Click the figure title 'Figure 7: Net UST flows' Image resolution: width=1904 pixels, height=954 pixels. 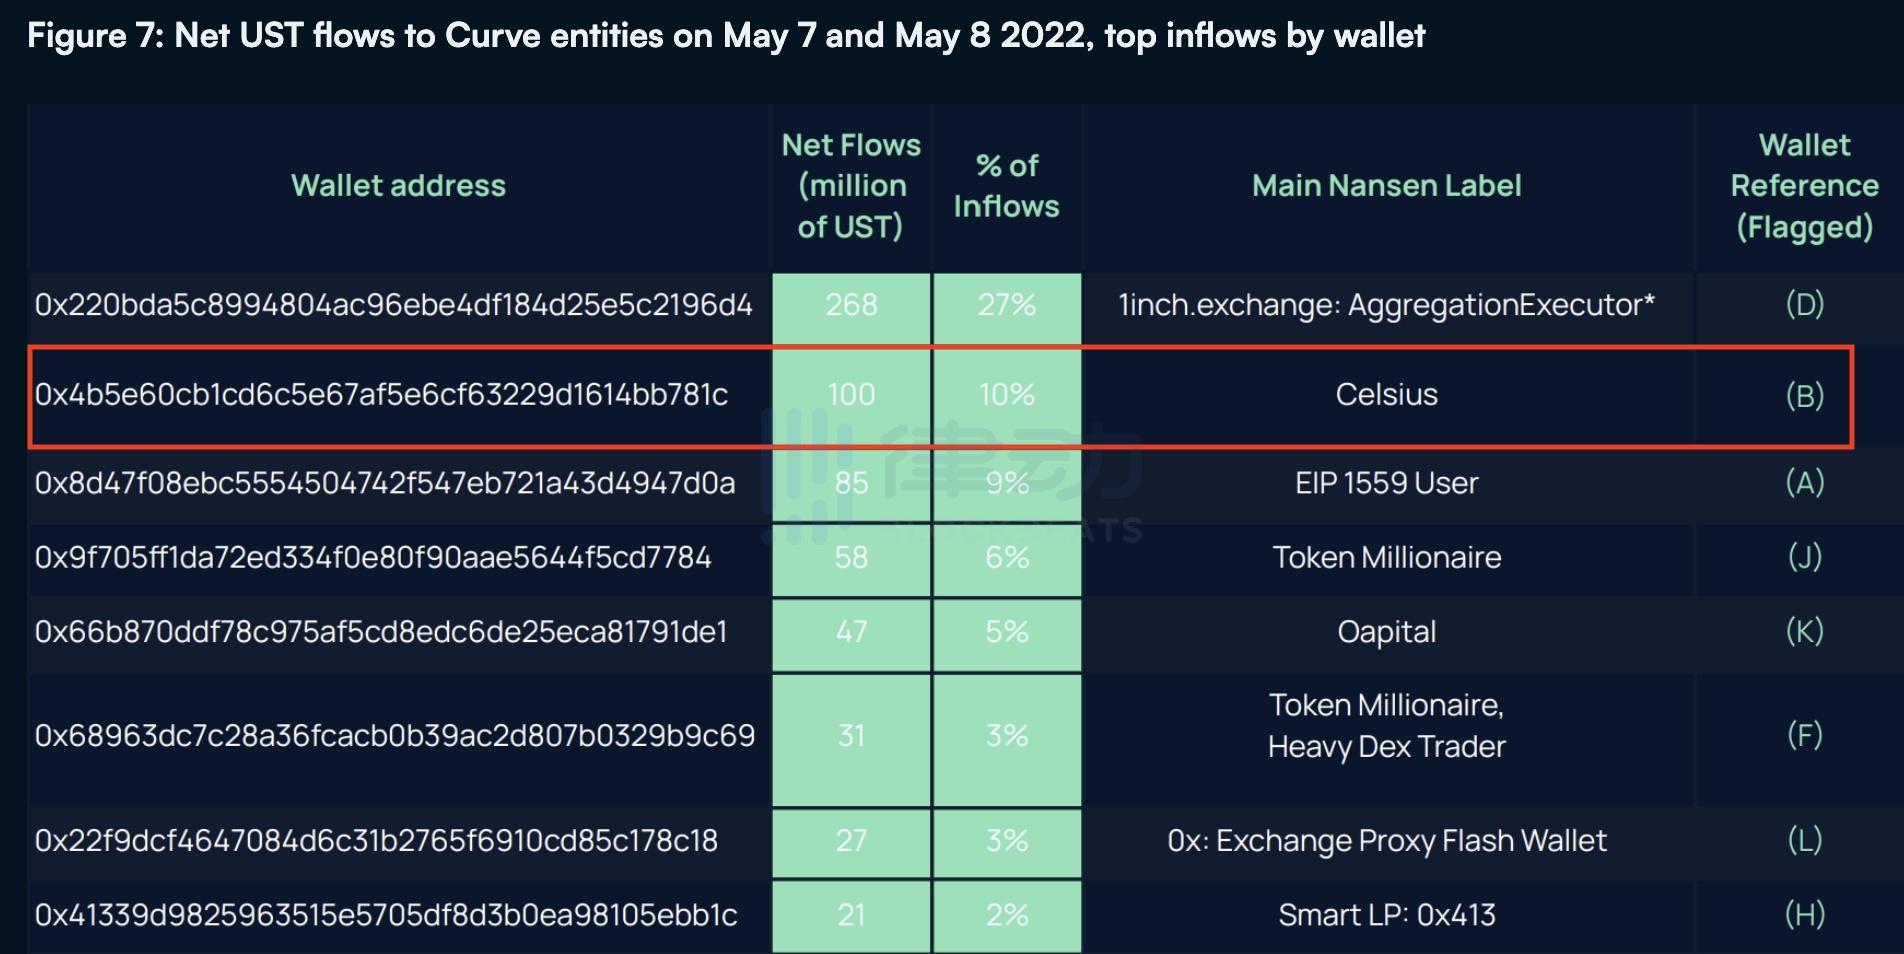tap(725, 36)
